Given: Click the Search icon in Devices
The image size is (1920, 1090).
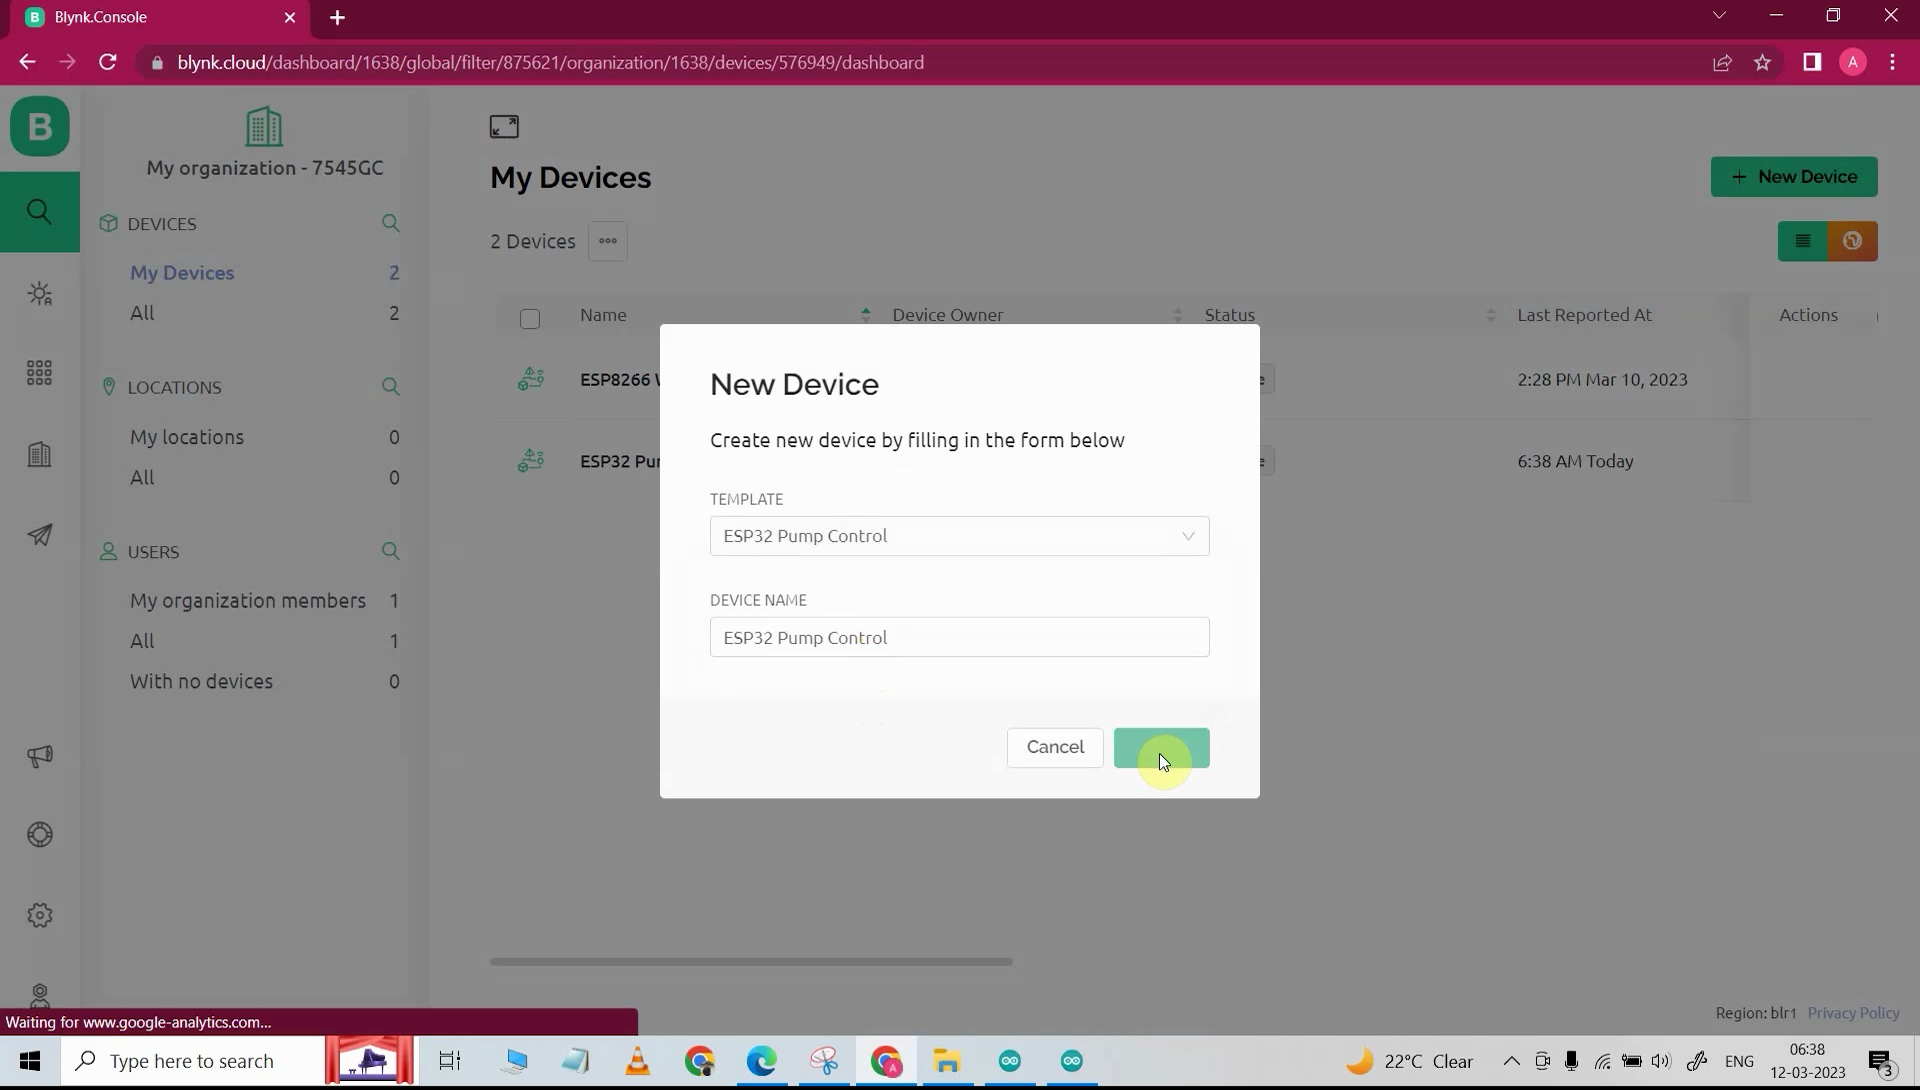Looking at the screenshot, I should click(392, 223).
